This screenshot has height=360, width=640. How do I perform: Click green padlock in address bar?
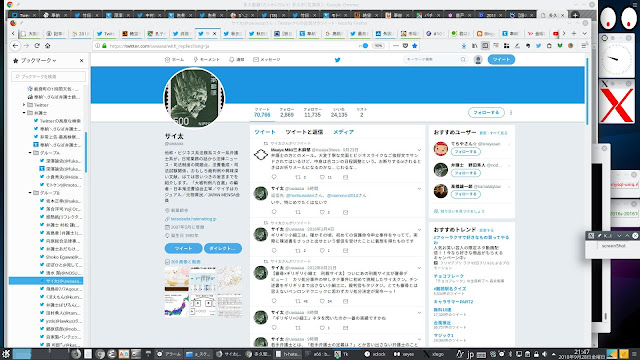pos(104,46)
